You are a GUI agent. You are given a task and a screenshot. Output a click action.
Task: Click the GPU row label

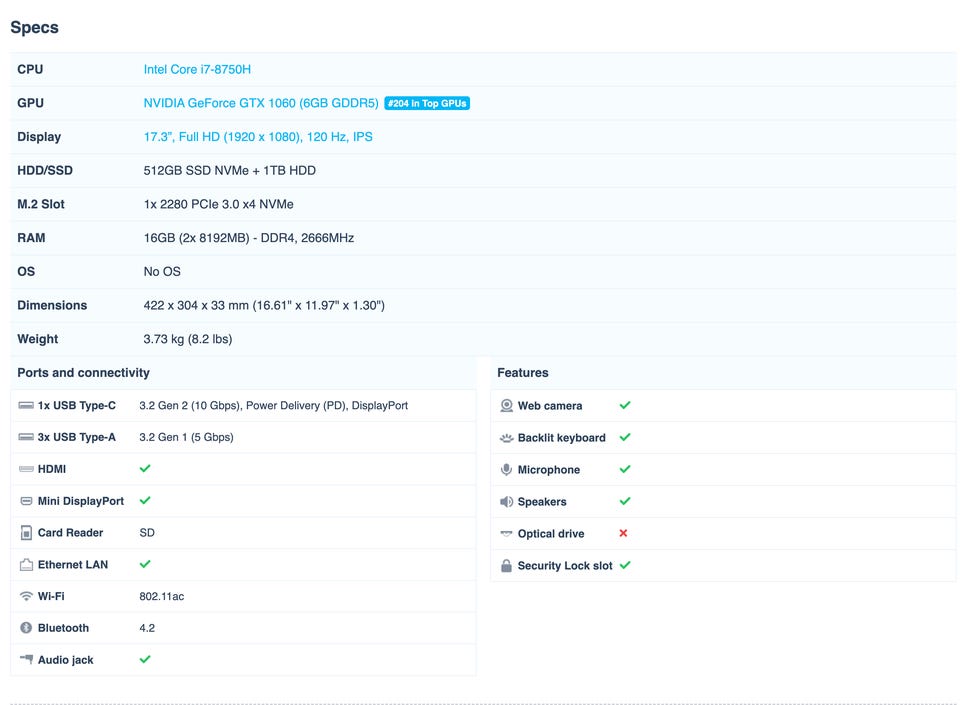pyautogui.click(x=30, y=103)
